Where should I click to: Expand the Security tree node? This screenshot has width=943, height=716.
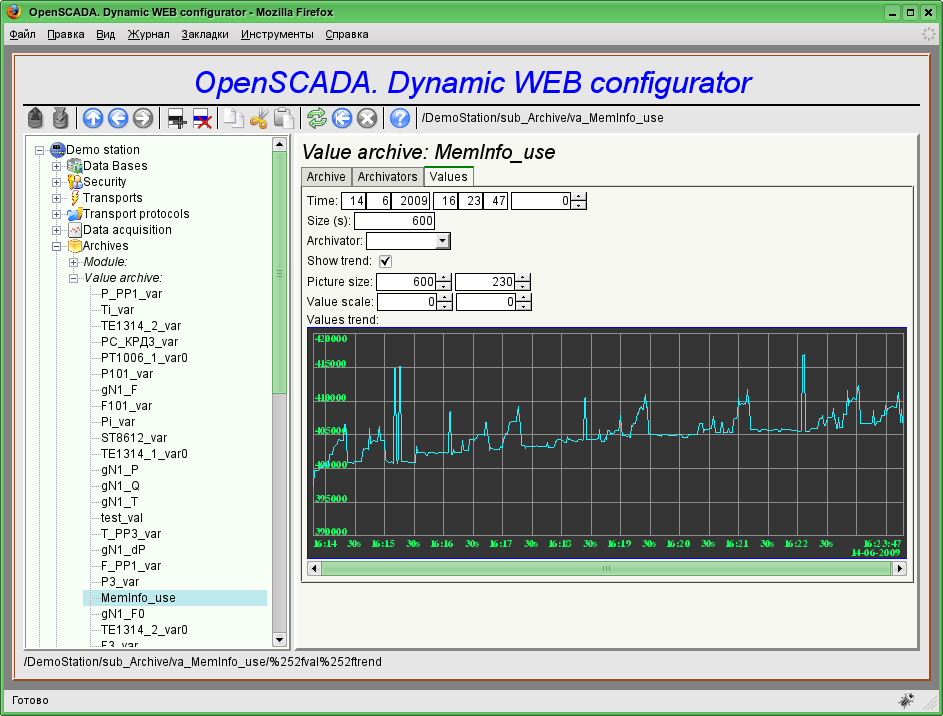click(57, 182)
